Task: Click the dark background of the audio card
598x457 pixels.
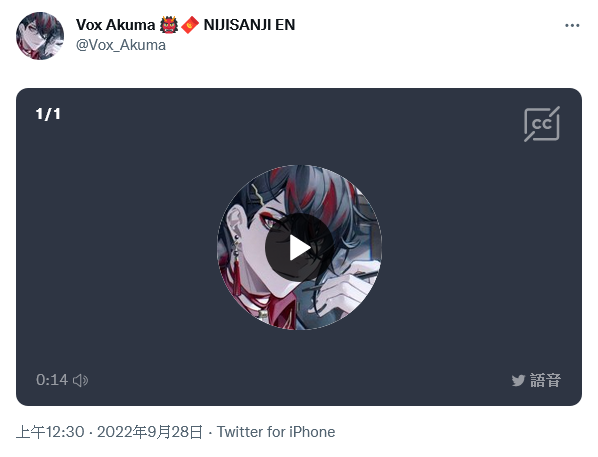Action: [114, 248]
